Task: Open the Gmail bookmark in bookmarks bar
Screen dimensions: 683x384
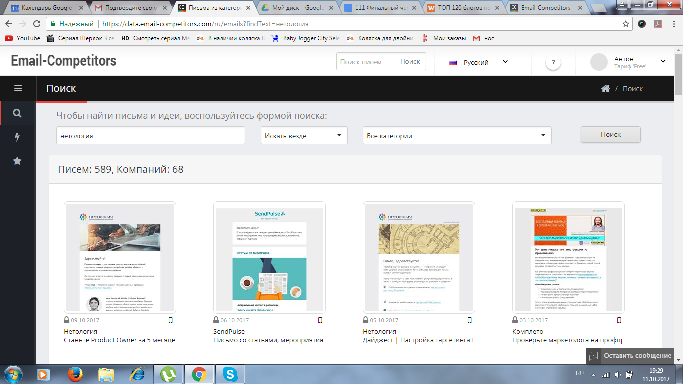Action: [484, 38]
